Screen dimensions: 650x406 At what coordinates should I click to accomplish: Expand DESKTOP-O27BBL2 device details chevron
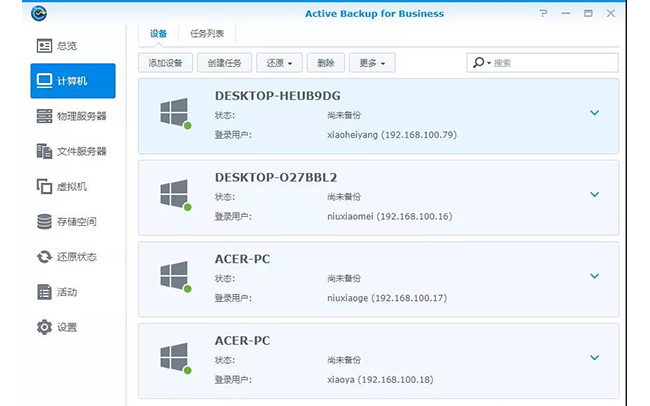click(x=594, y=194)
